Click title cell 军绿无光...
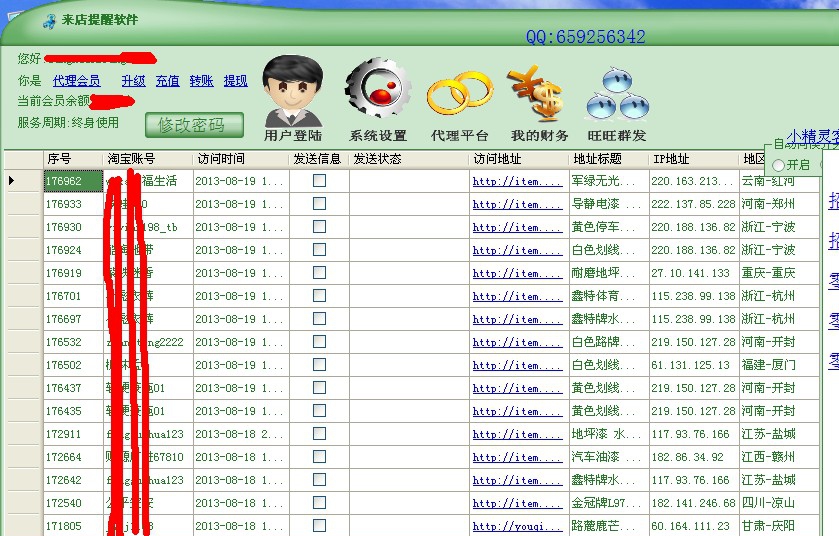 609,181
